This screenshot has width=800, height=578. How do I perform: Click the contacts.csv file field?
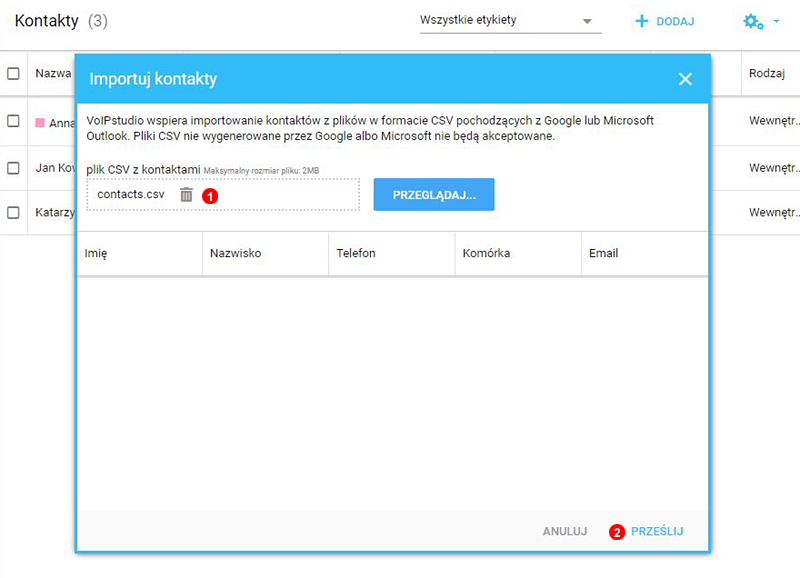click(x=130, y=194)
